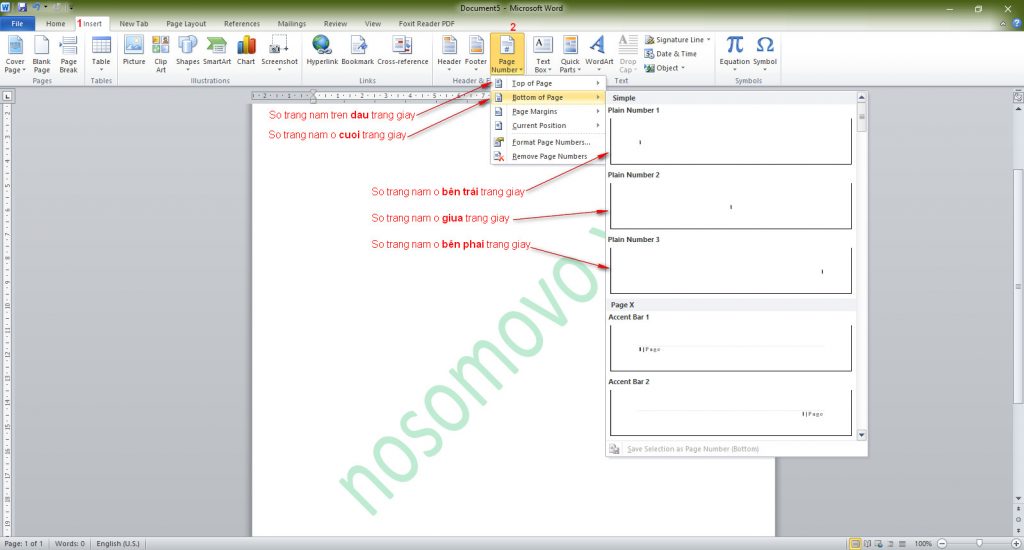Screen dimensions: 1024x550
Task: Choose Format Page Numbers option
Action: (550, 142)
